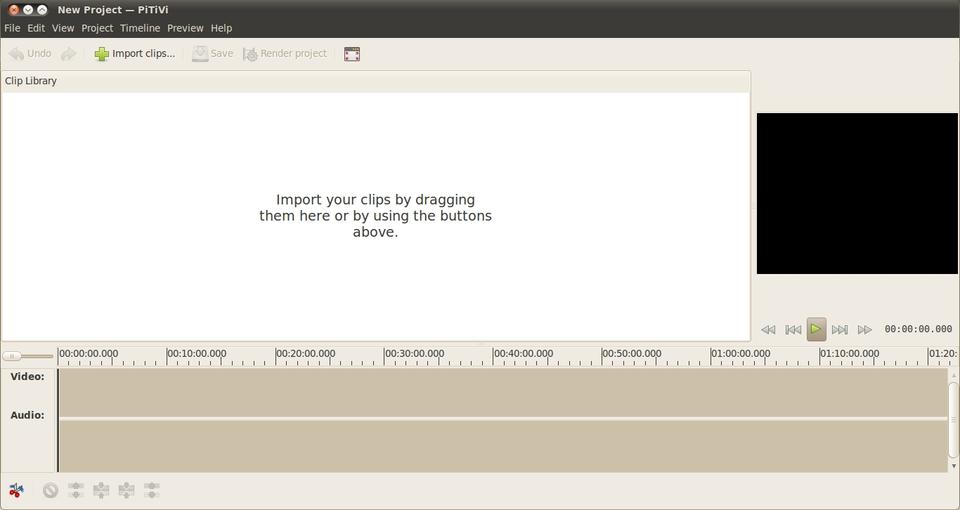The image size is (960, 510).
Task: Open the Help menu
Action: 222,28
